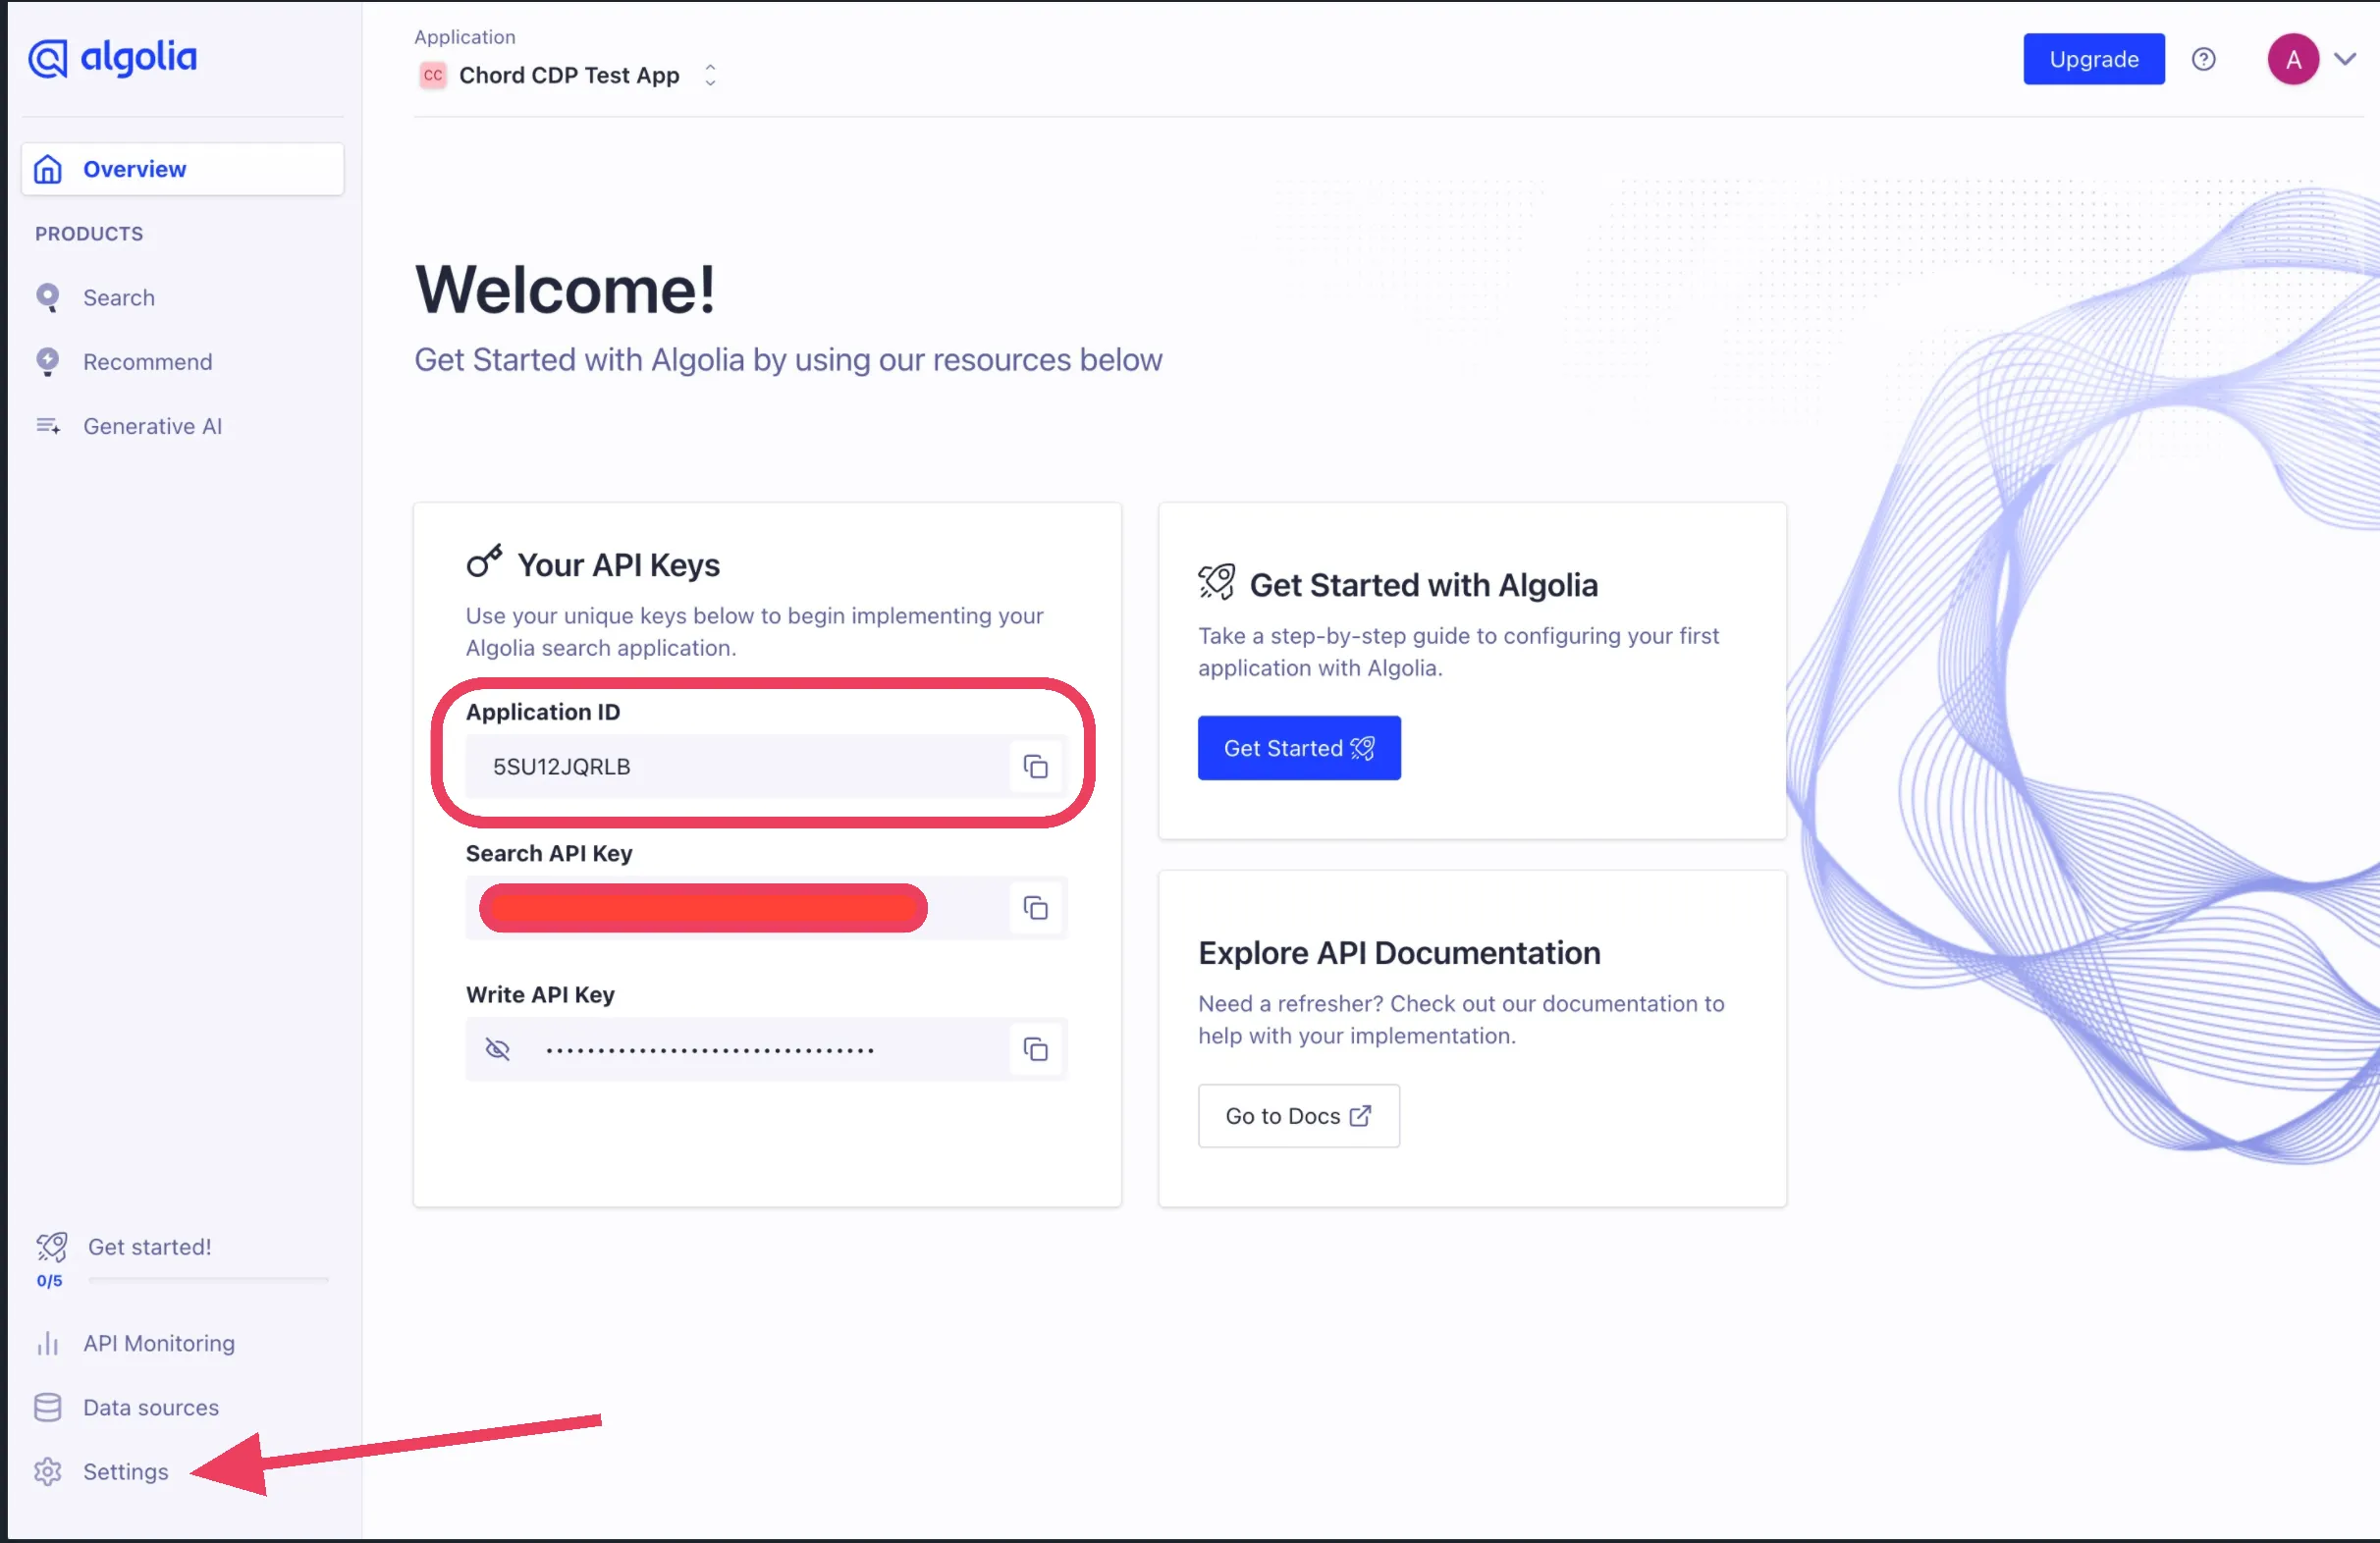This screenshot has height=1543, width=2380.
Task: Click the Search magnifier icon in sidebar
Action: (x=47, y=298)
